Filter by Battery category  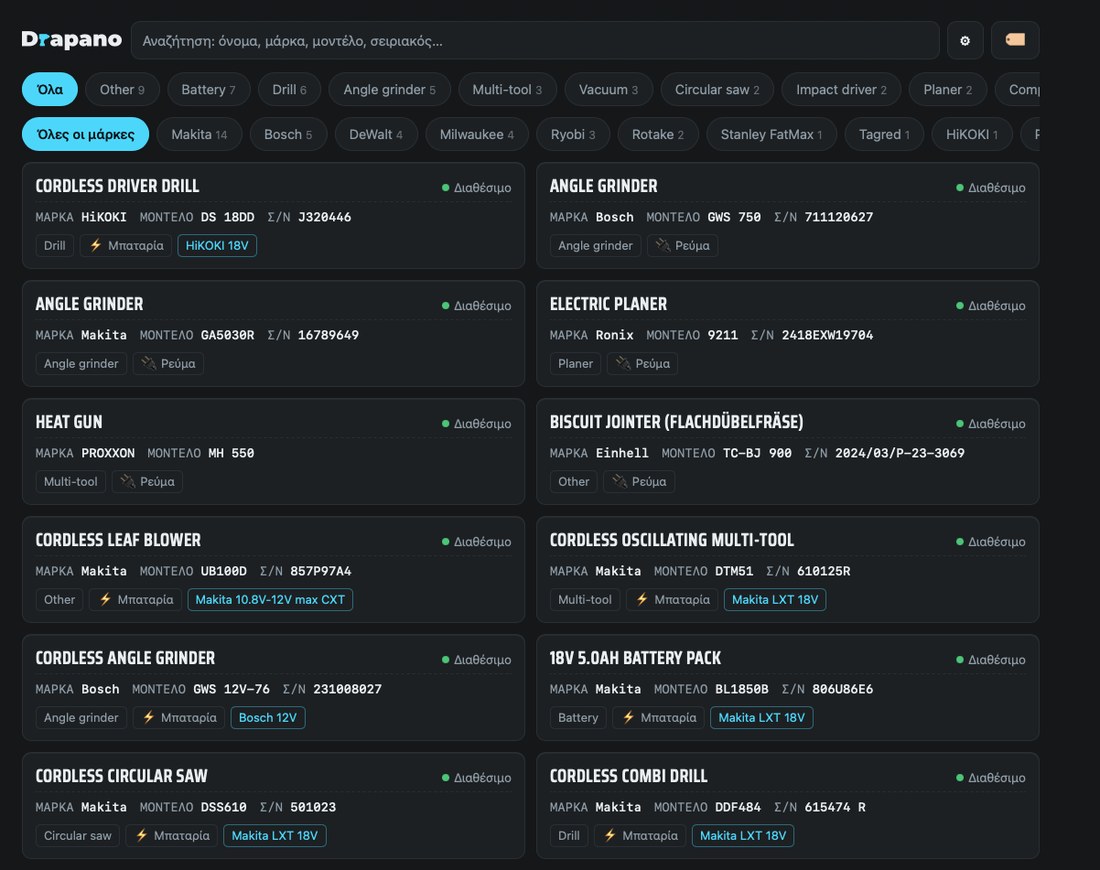coord(208,89)
